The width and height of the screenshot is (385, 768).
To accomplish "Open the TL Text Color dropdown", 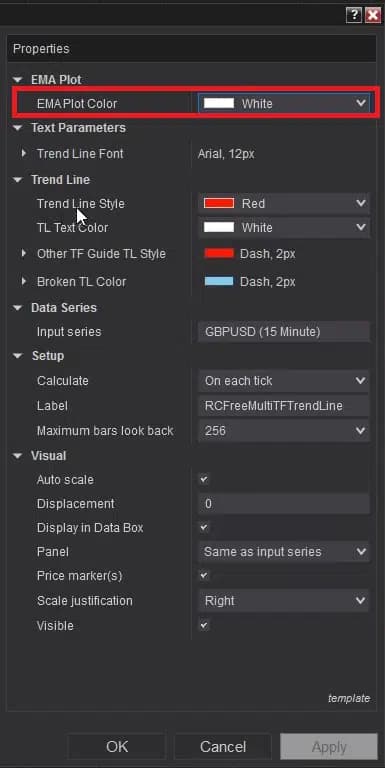I will (284, 228).
